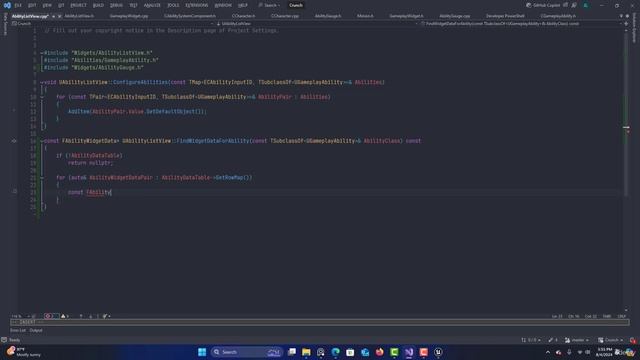Open the Search box in title bar
The image size is (640, 360).
(269, 5)
